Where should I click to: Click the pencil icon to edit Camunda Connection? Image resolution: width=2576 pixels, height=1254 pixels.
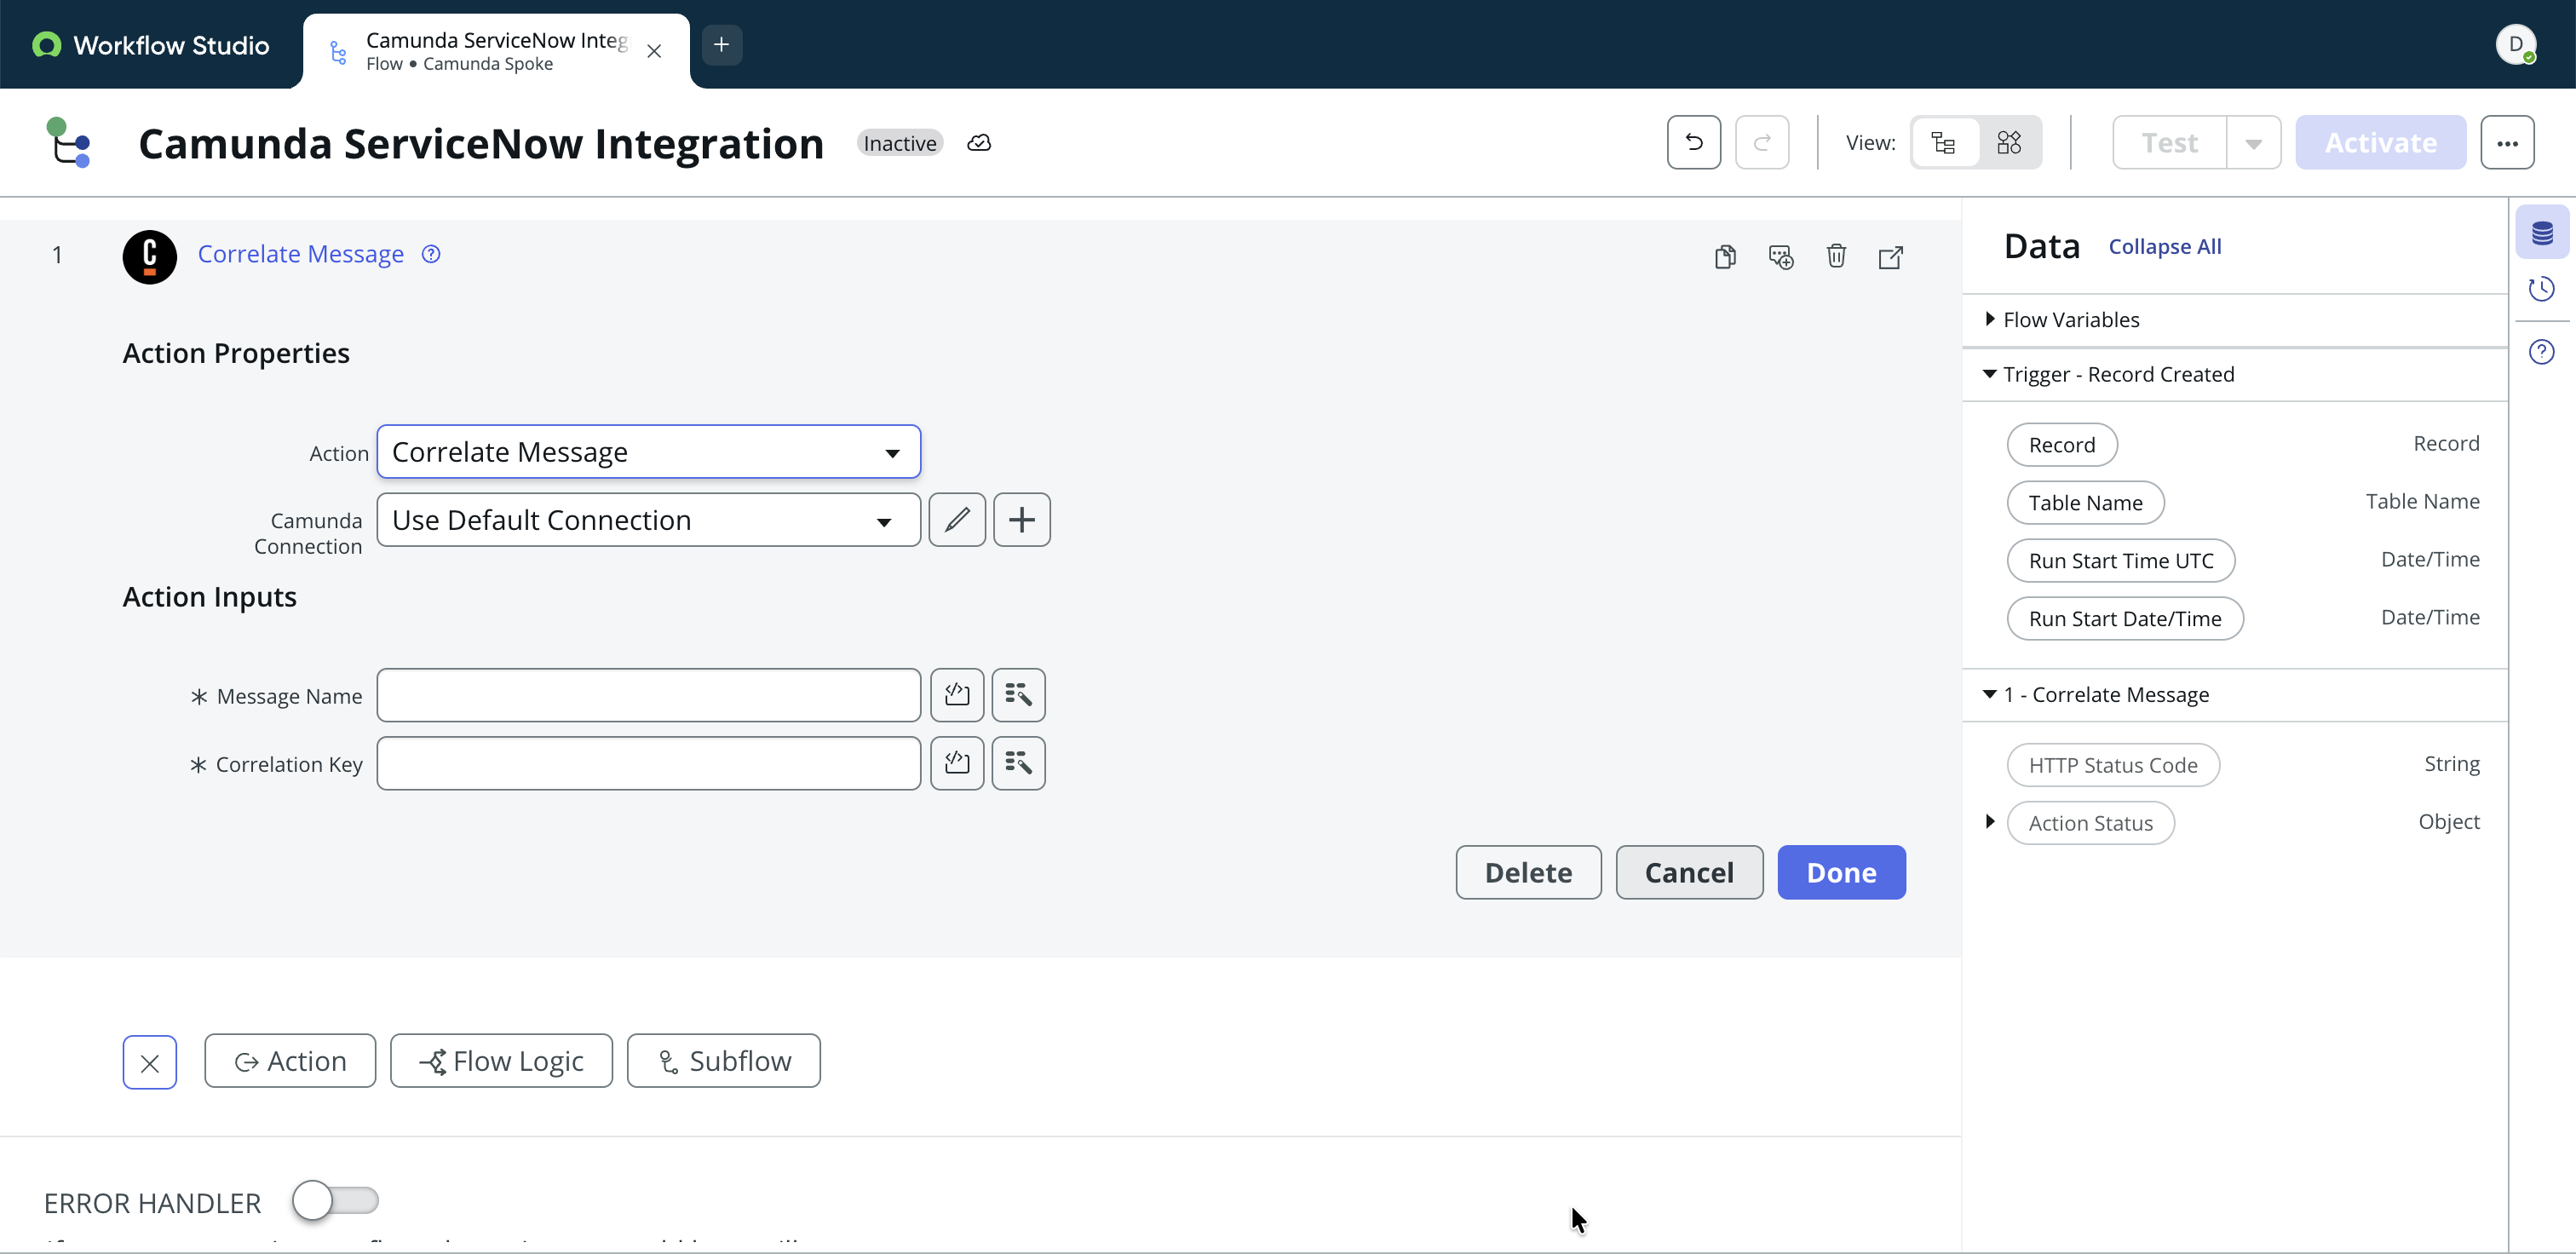click(x=957, y=519)
